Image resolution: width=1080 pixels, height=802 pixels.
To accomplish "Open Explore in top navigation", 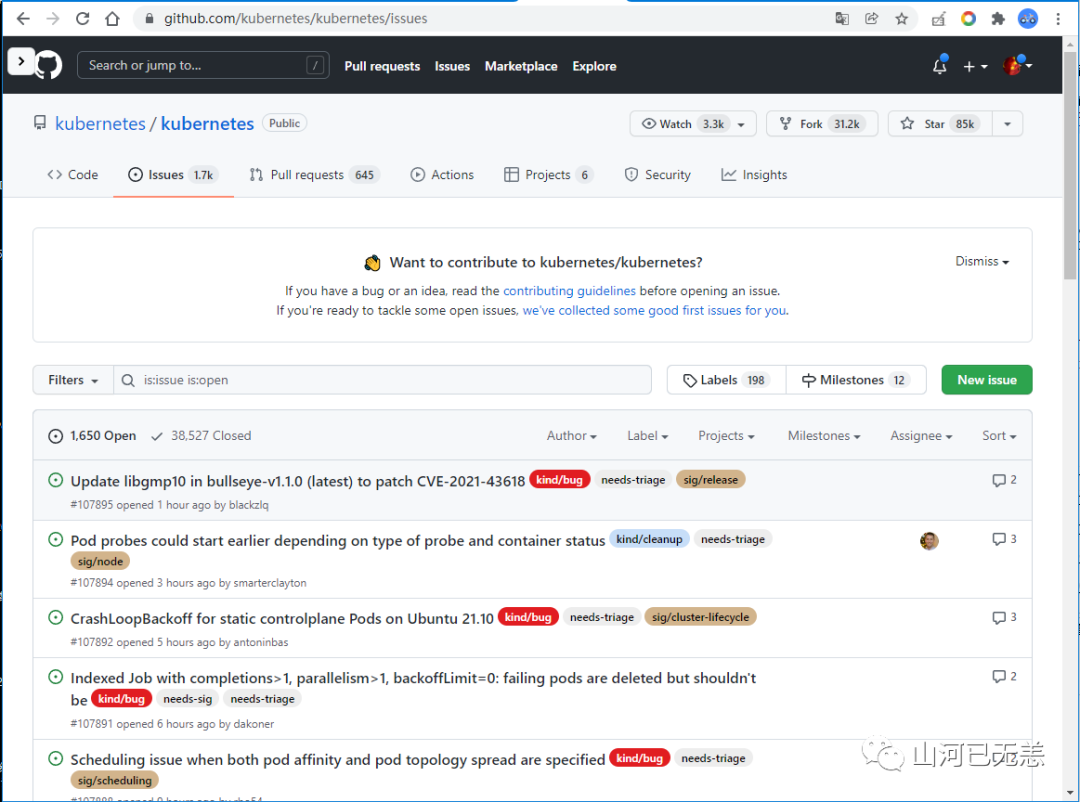I will (594, 66).
